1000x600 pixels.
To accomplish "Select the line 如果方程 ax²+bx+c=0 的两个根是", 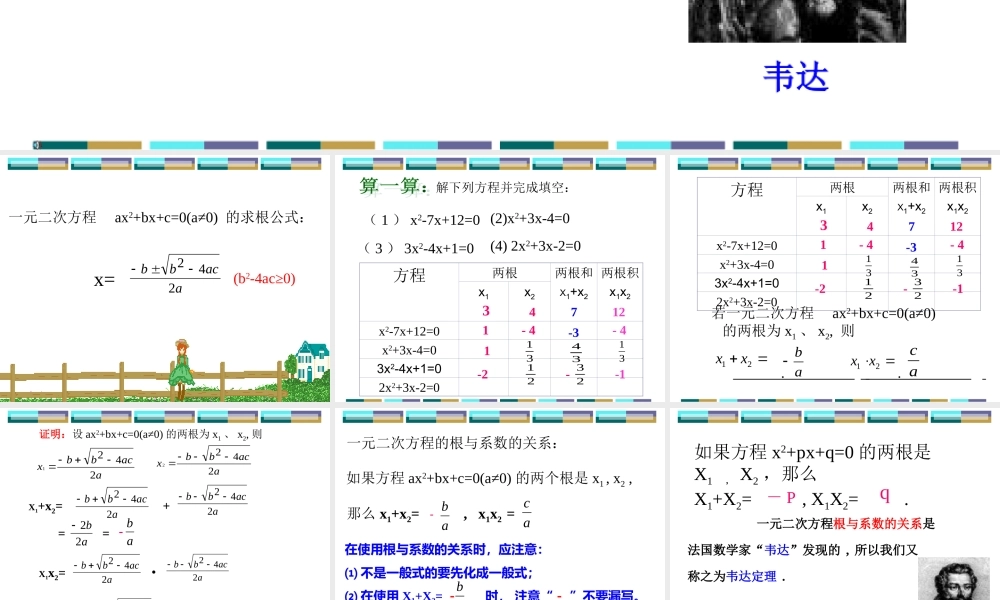I will click(x=489, y=478).
